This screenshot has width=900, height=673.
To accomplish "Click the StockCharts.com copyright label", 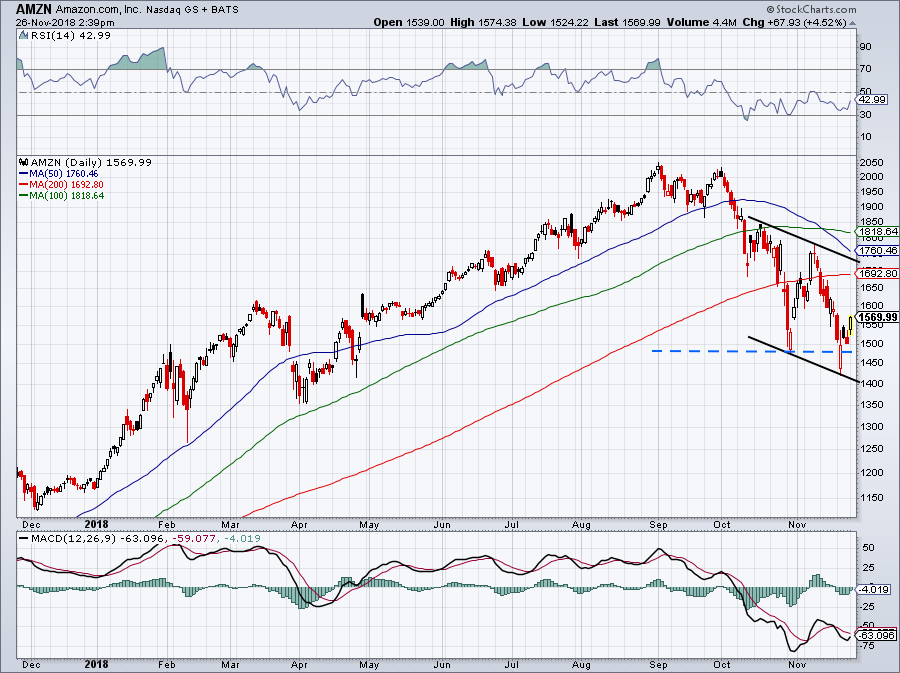I will (x=811, y=9).
